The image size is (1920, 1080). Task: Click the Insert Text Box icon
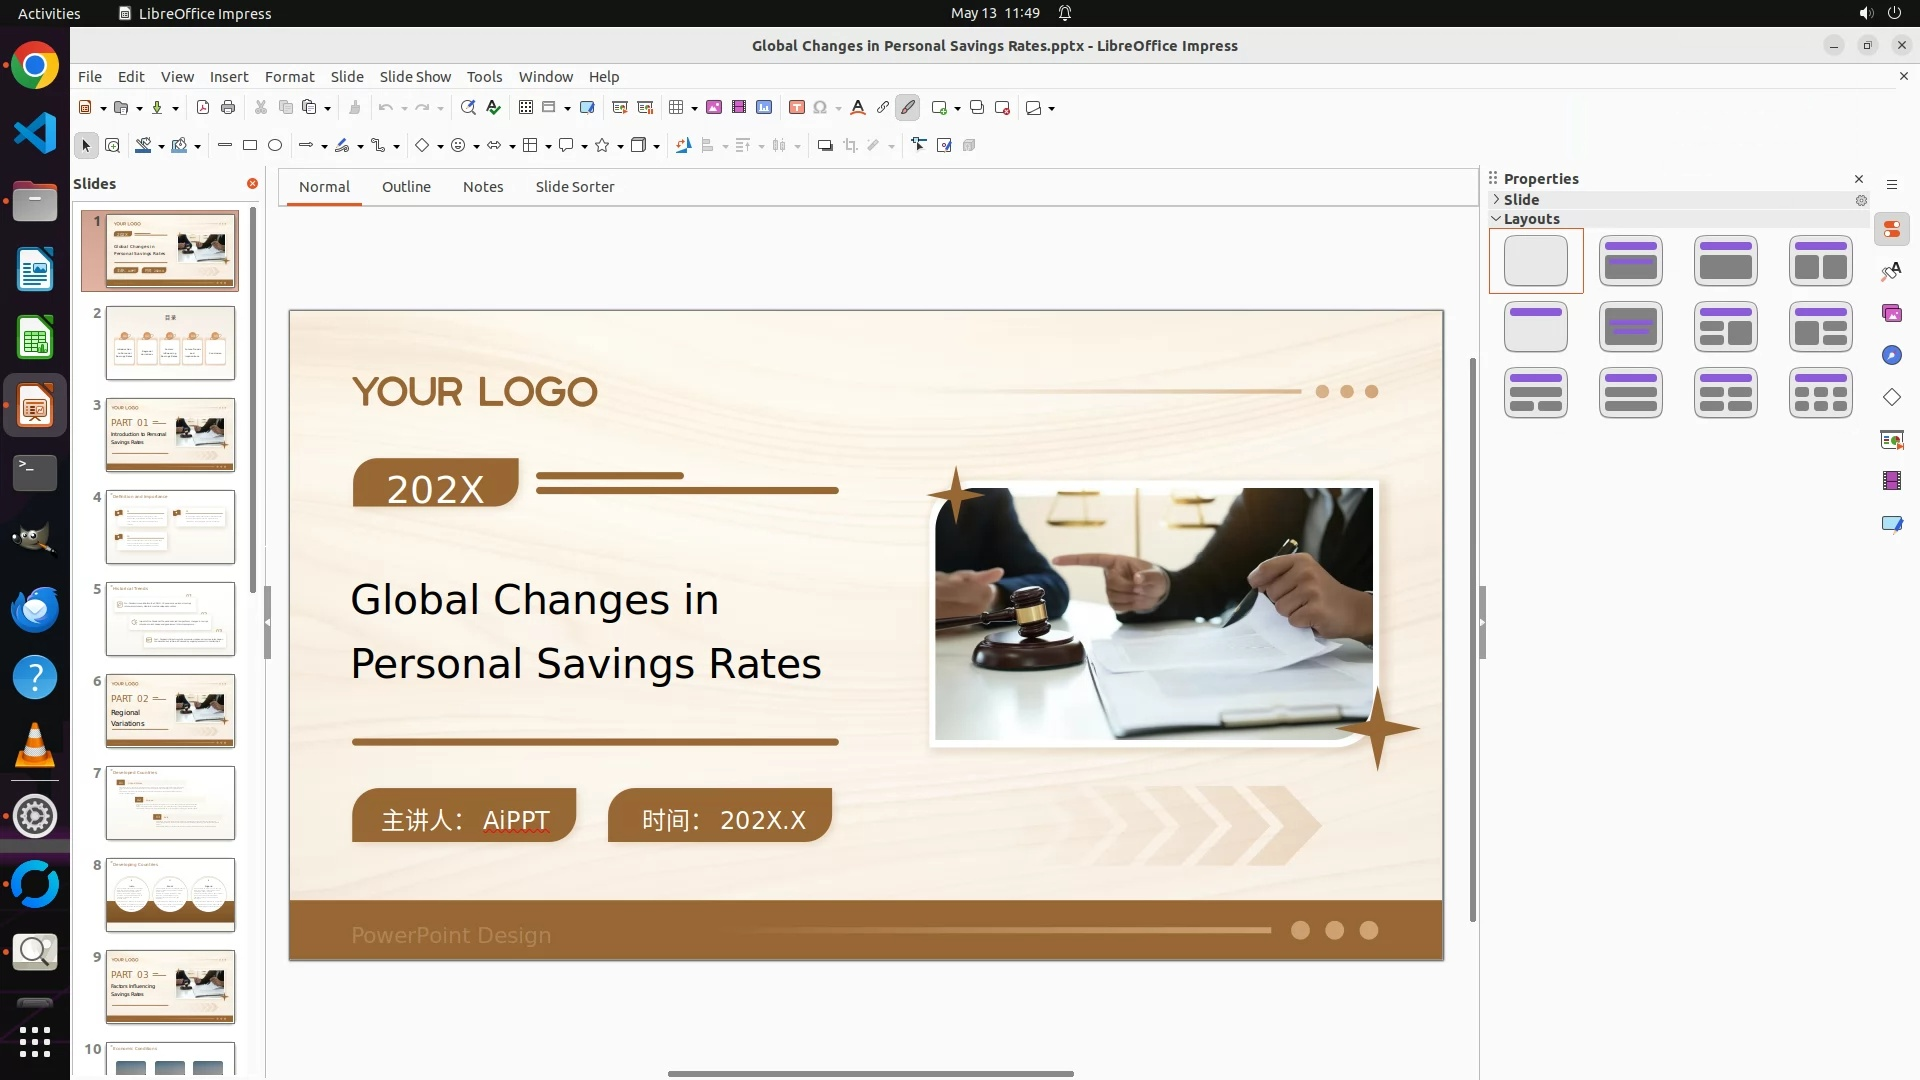point(797,108)
